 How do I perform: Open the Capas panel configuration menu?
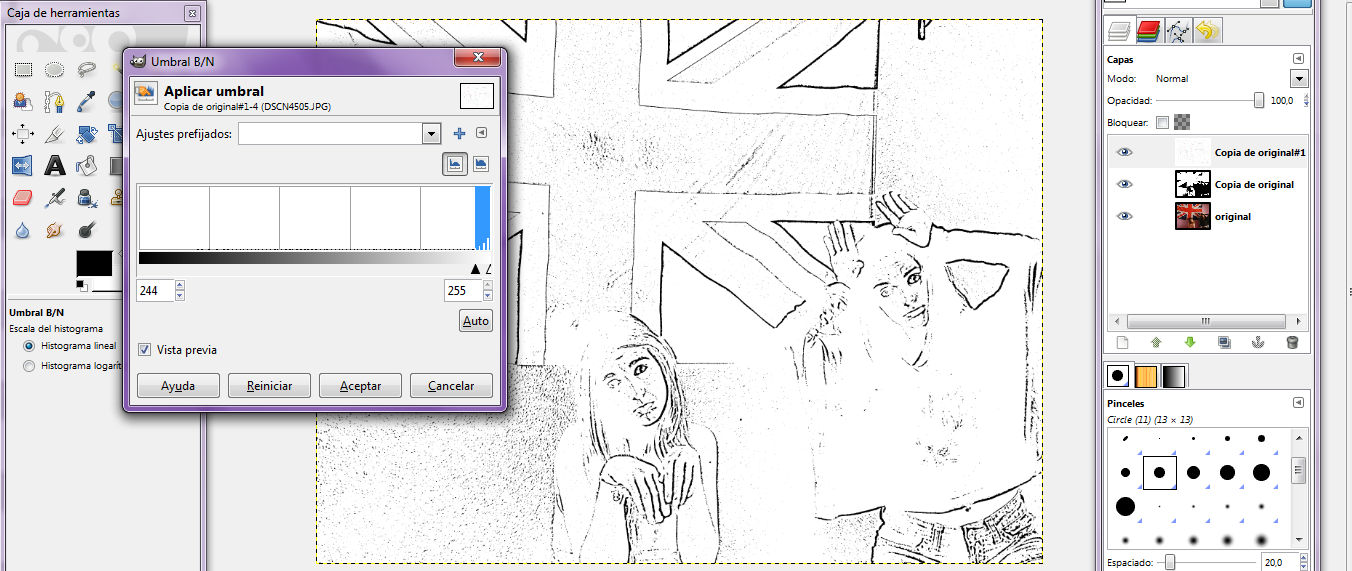[1299, 58]
